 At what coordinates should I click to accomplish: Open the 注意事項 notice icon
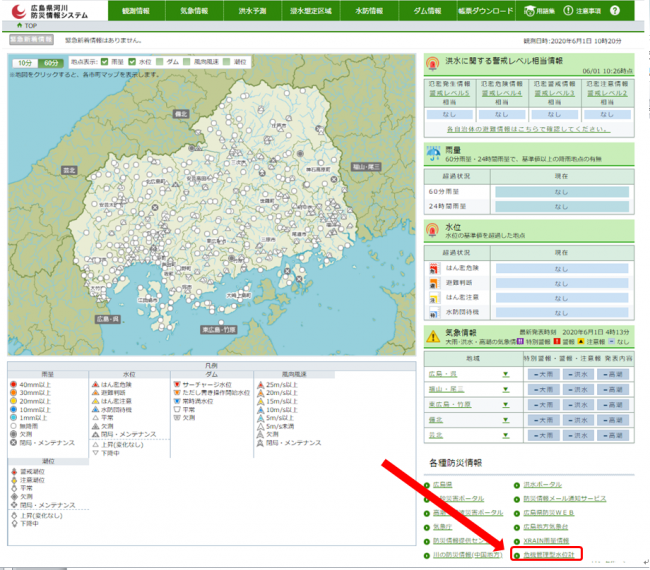568,11
